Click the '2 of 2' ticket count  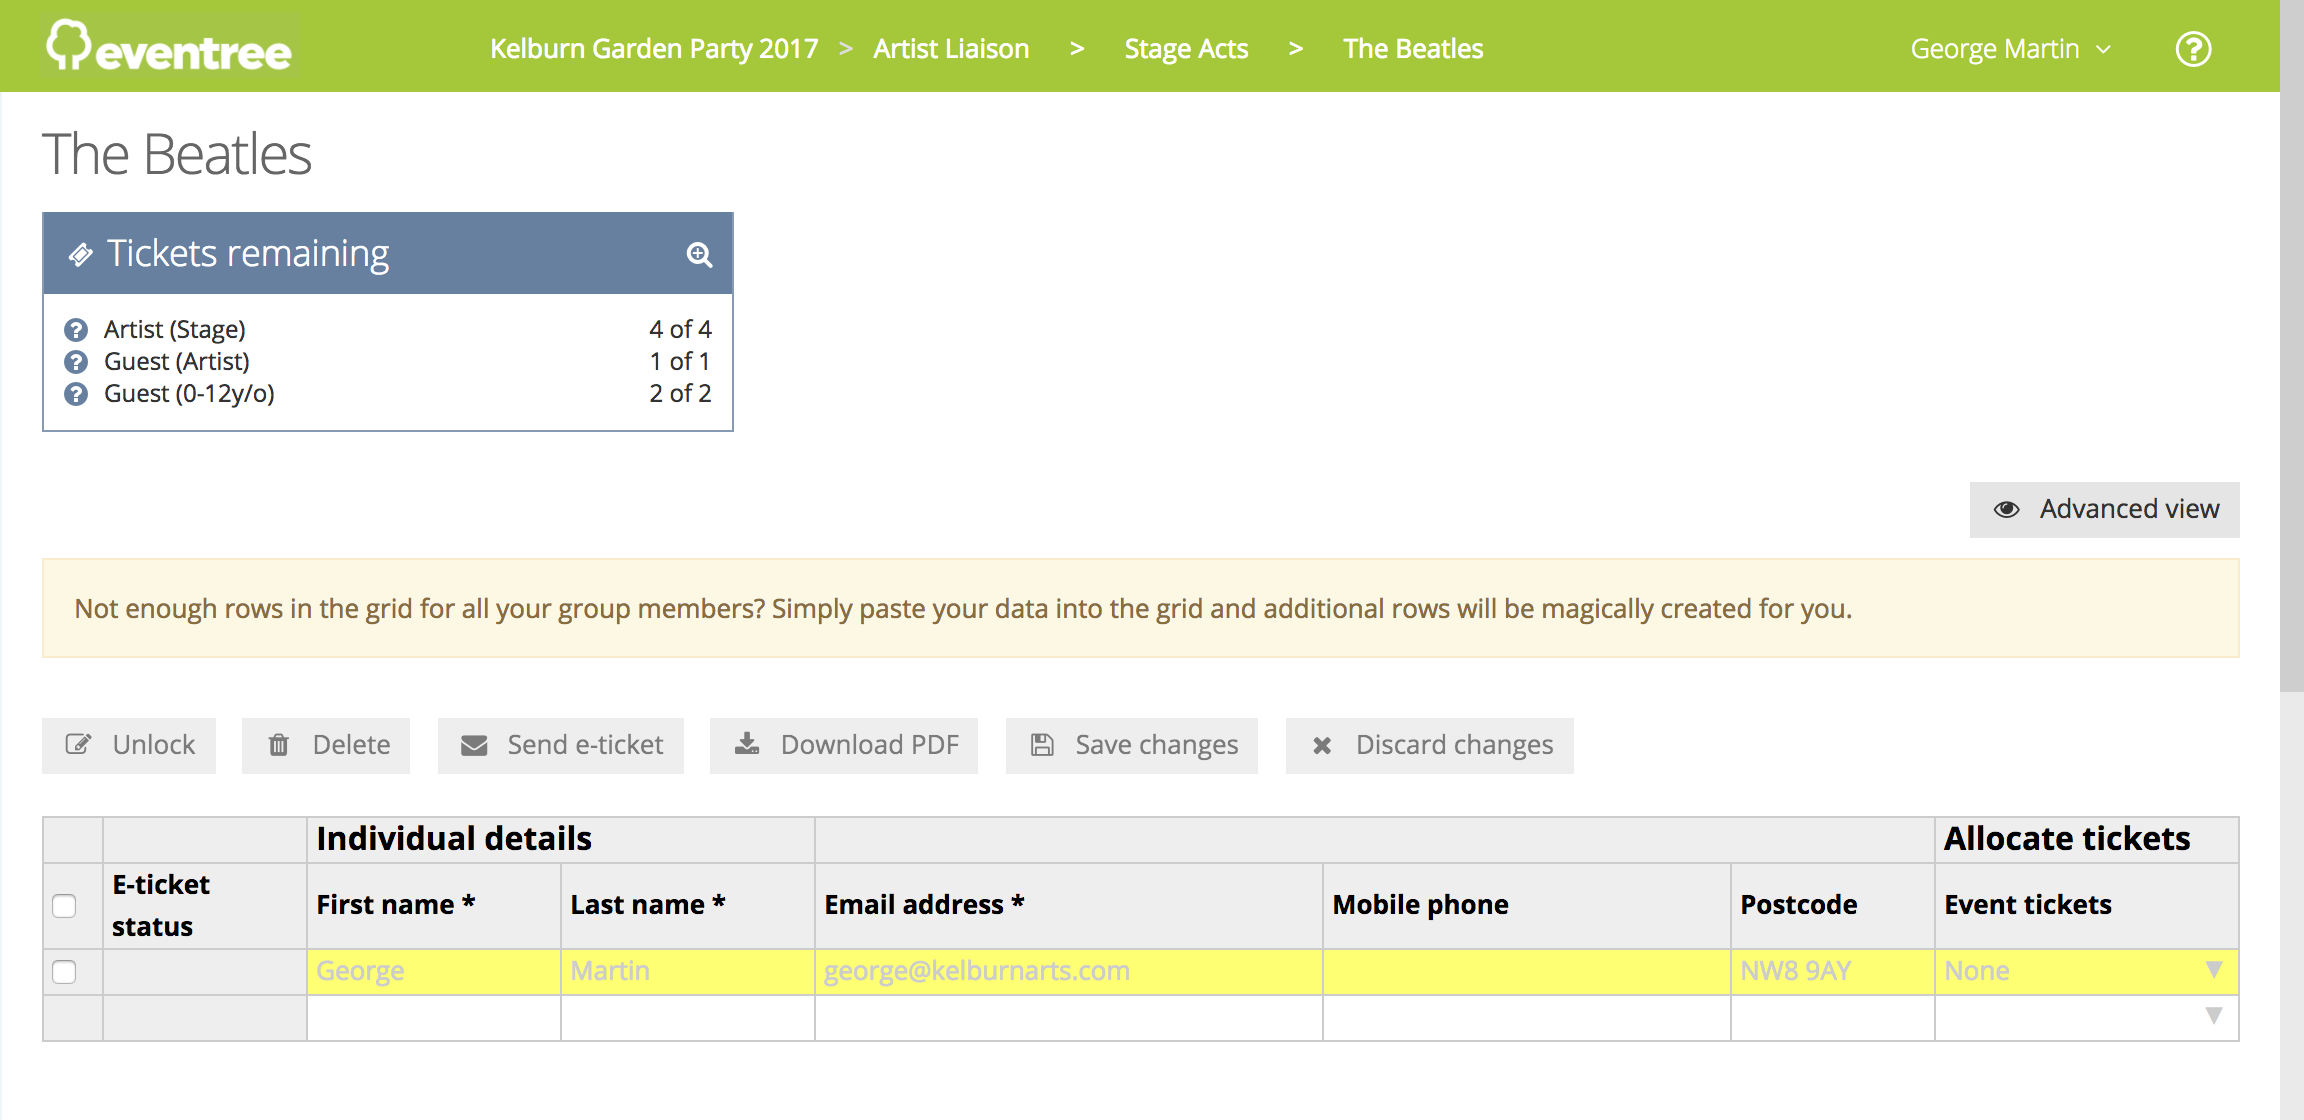click(680, 394)
